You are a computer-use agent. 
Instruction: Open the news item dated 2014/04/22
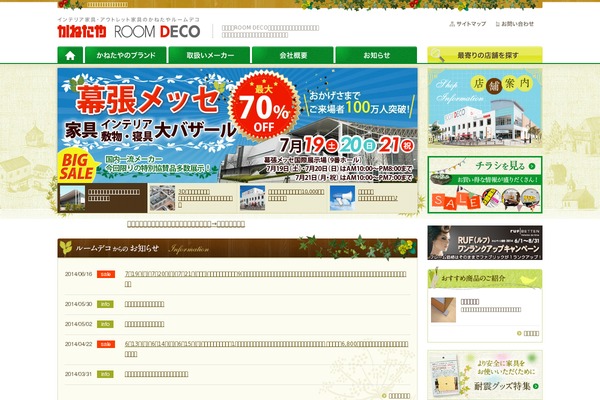[x=266, y=349]
